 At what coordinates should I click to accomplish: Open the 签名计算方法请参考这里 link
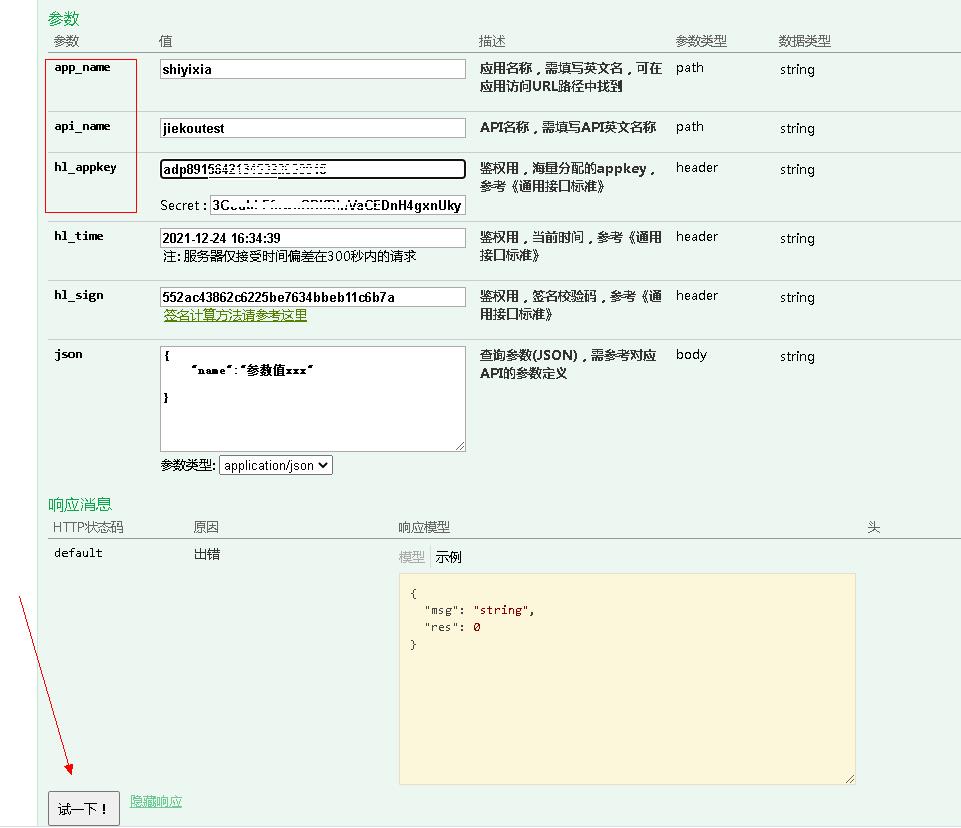click(x=235, y=315)
